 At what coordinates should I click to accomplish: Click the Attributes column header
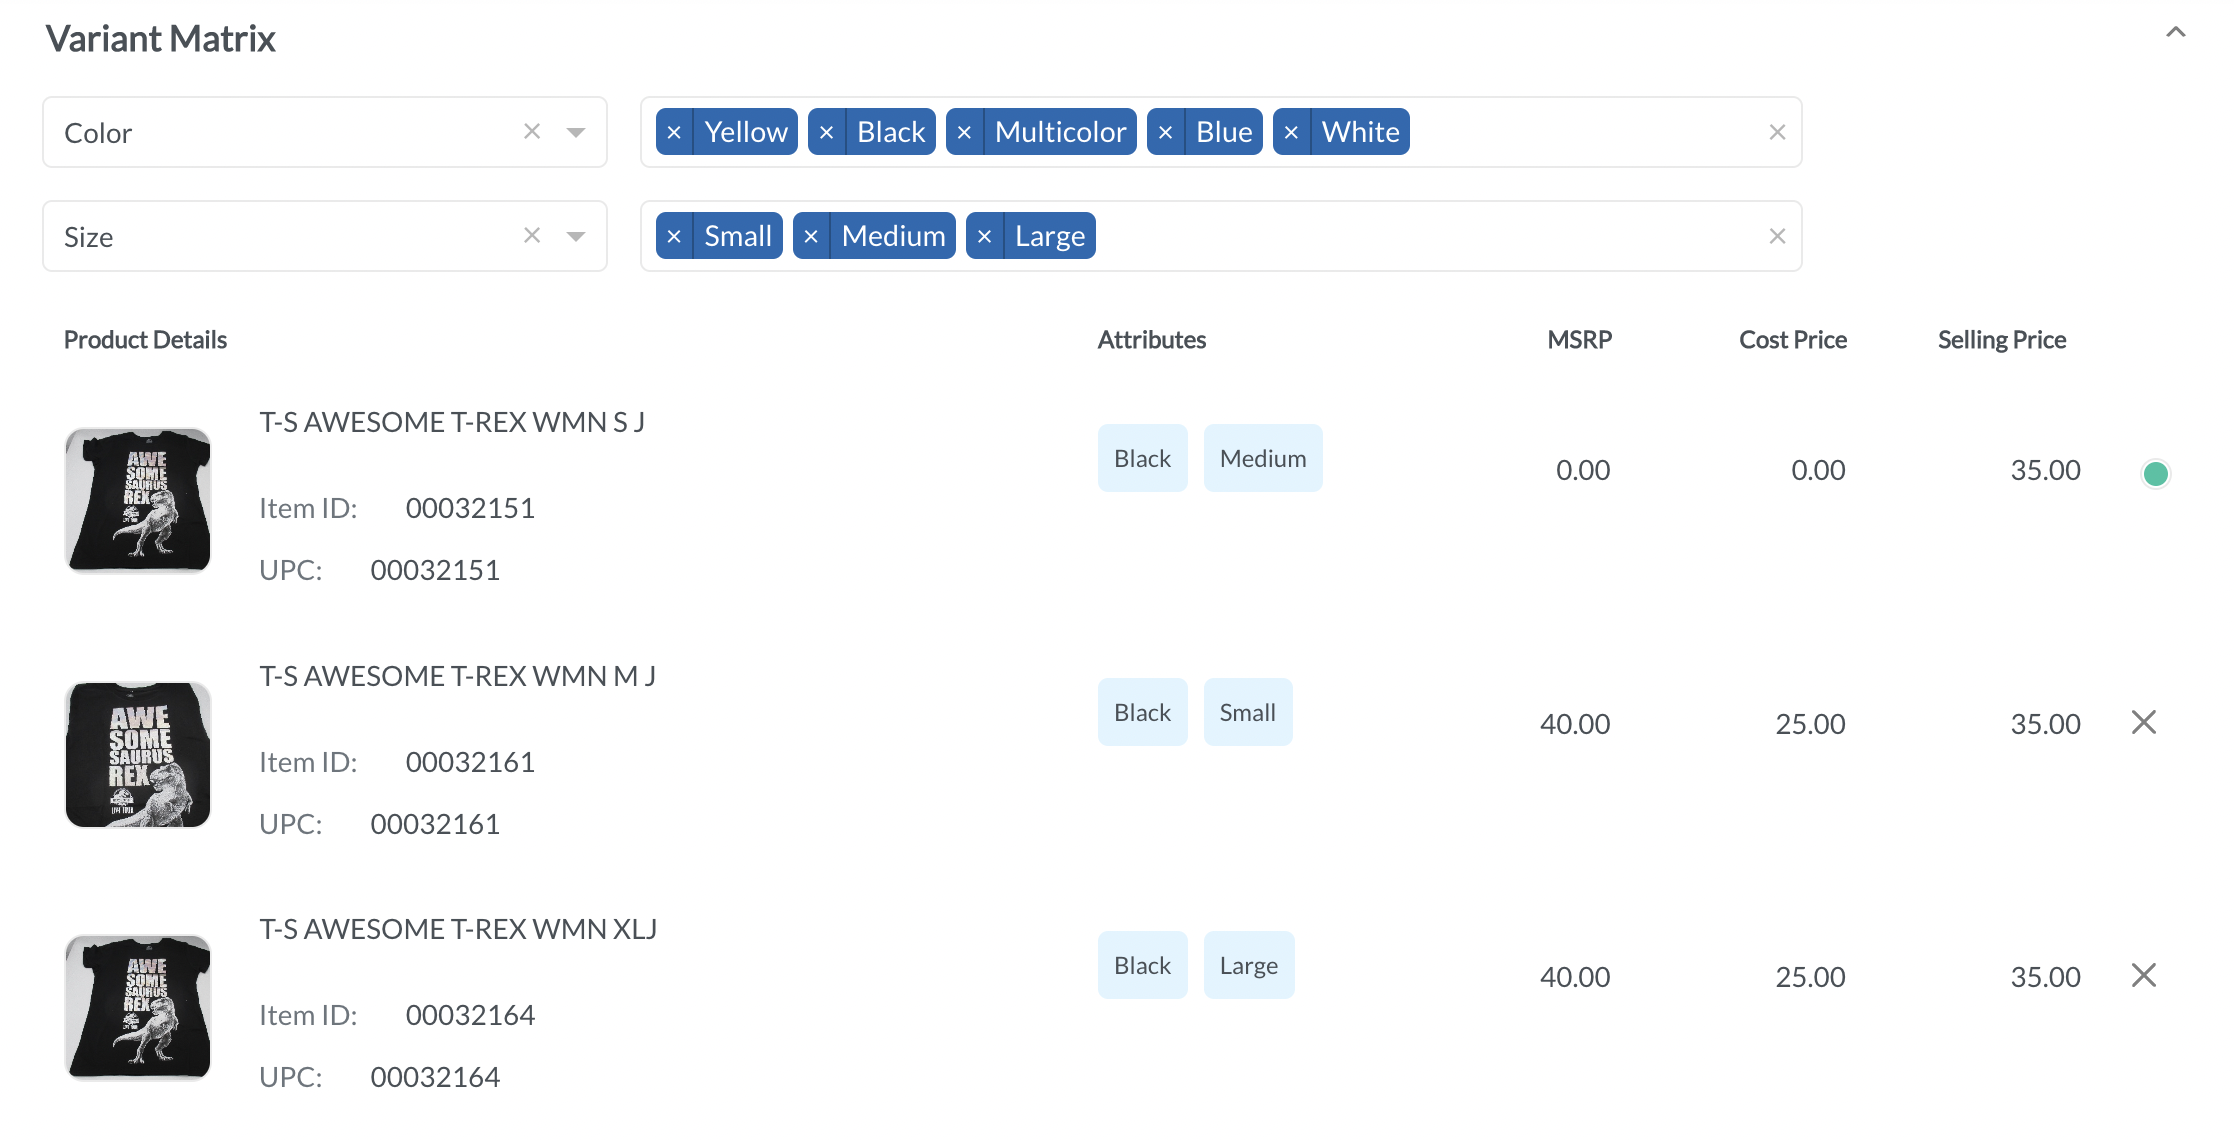1152,340
